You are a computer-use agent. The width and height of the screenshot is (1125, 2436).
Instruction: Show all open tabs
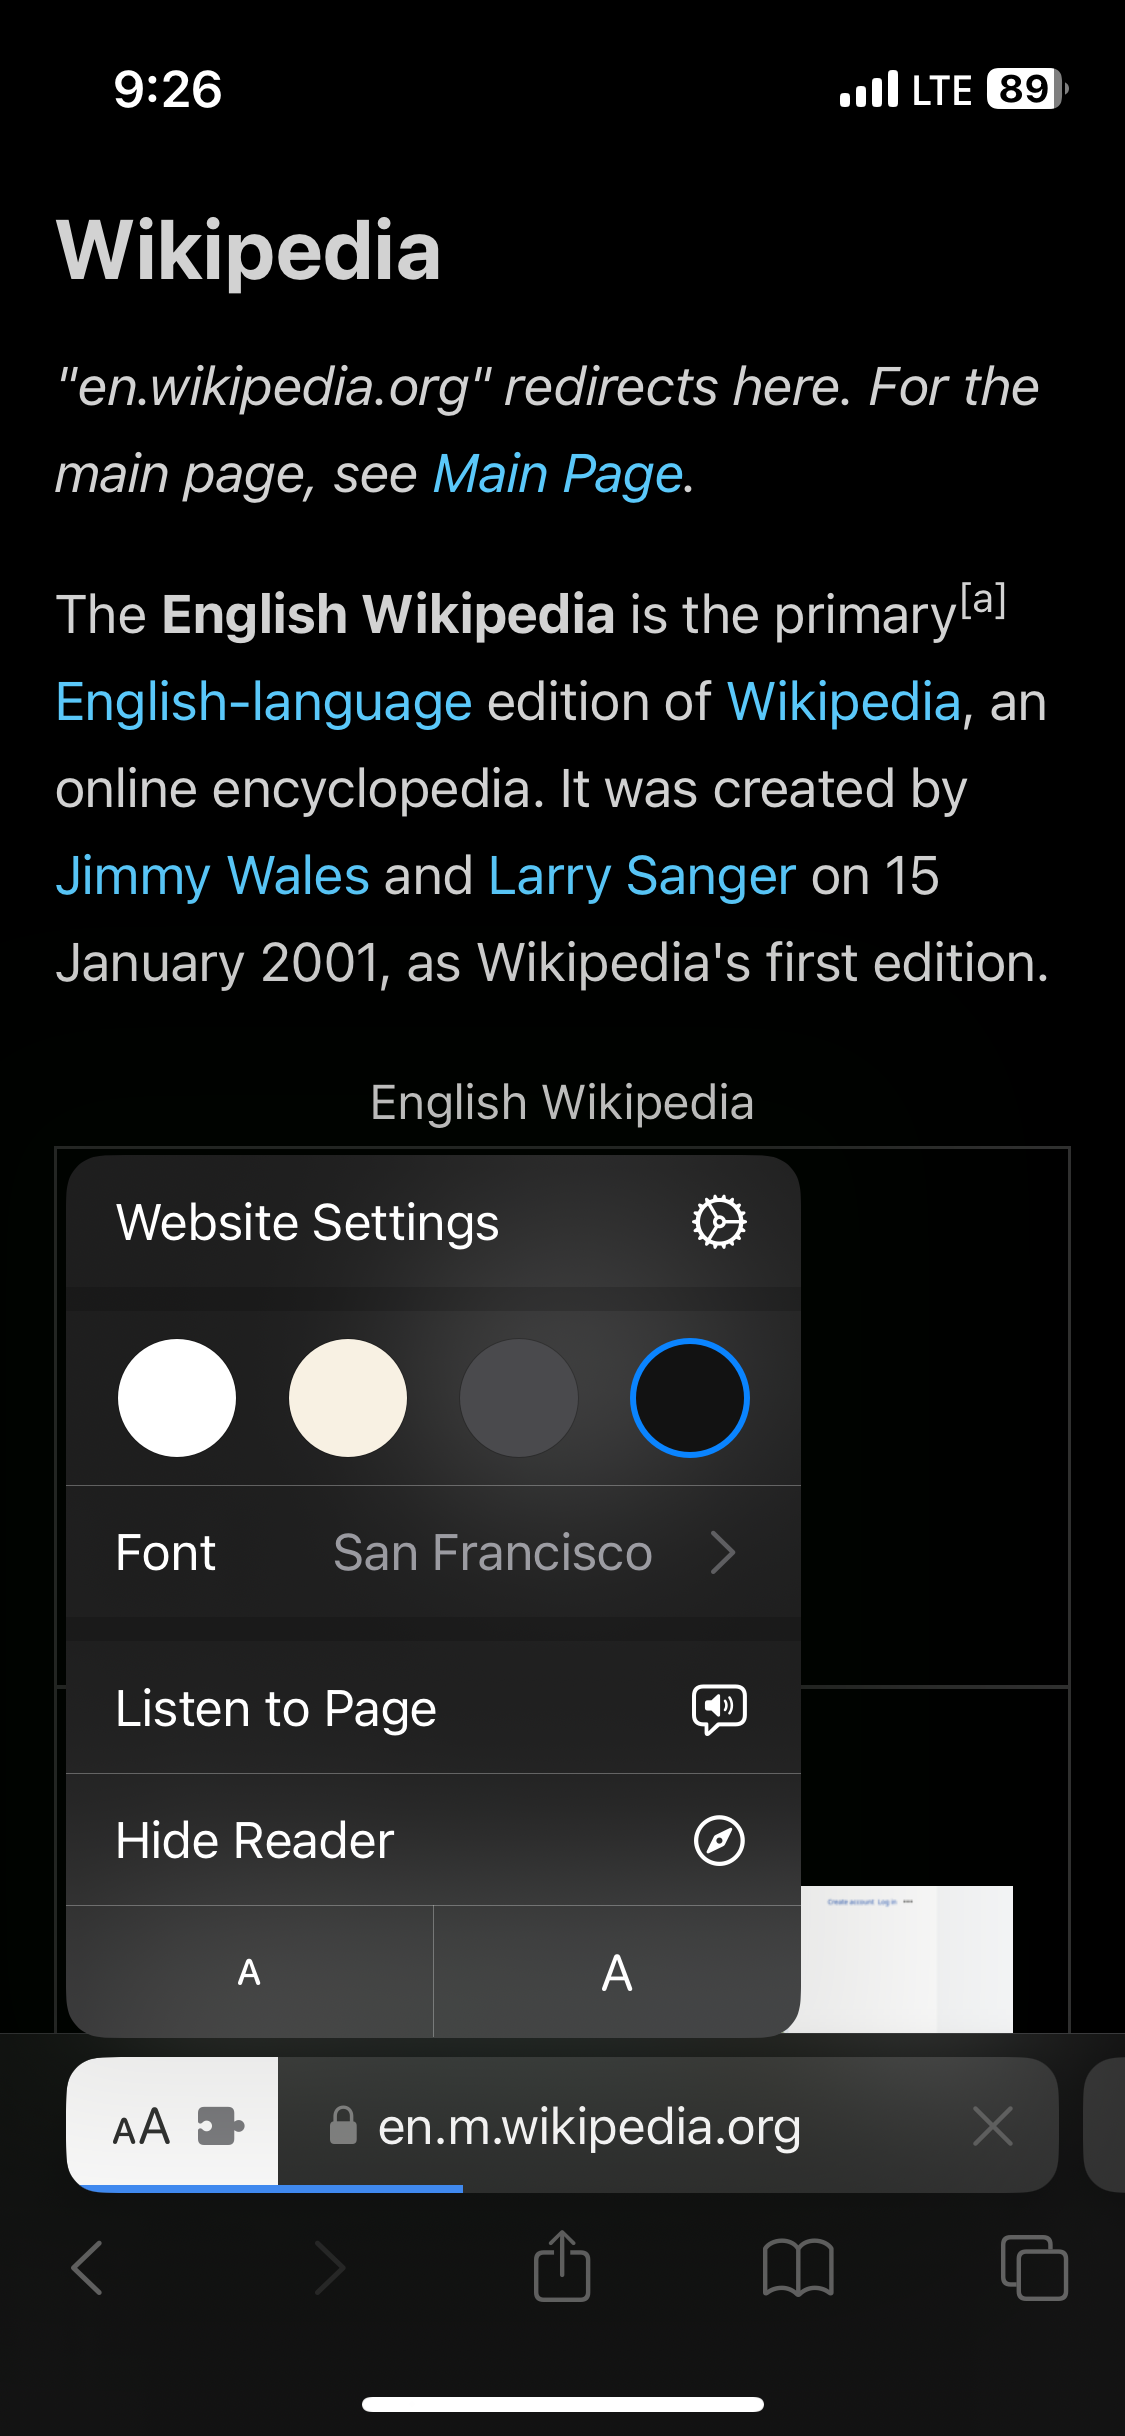point(1034,2267)
